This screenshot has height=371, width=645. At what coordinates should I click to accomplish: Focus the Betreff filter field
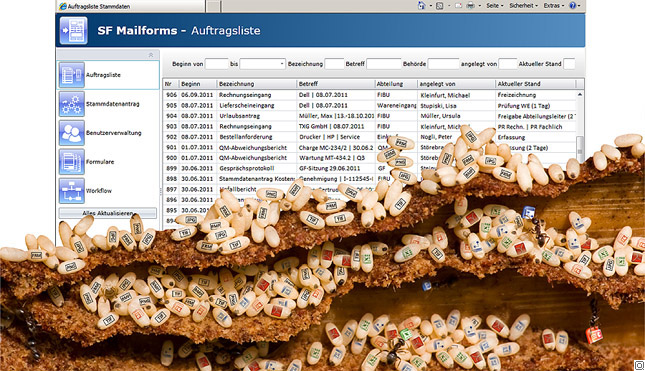click(x=383, y=64)
